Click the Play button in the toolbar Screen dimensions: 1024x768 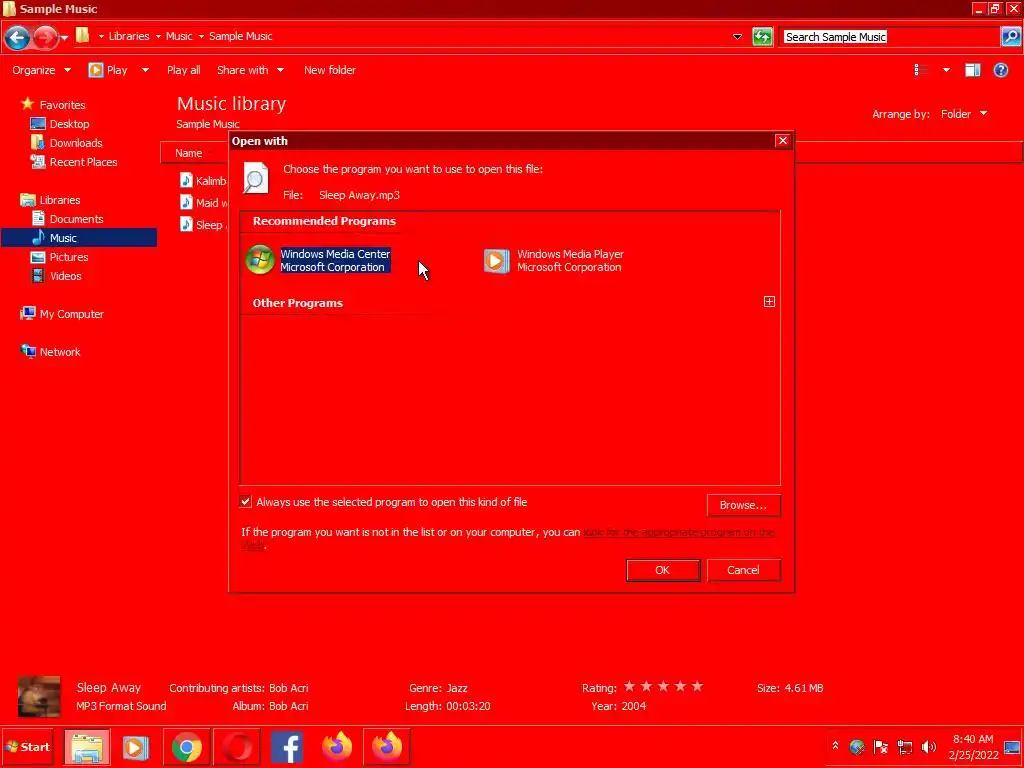[108, 70]
